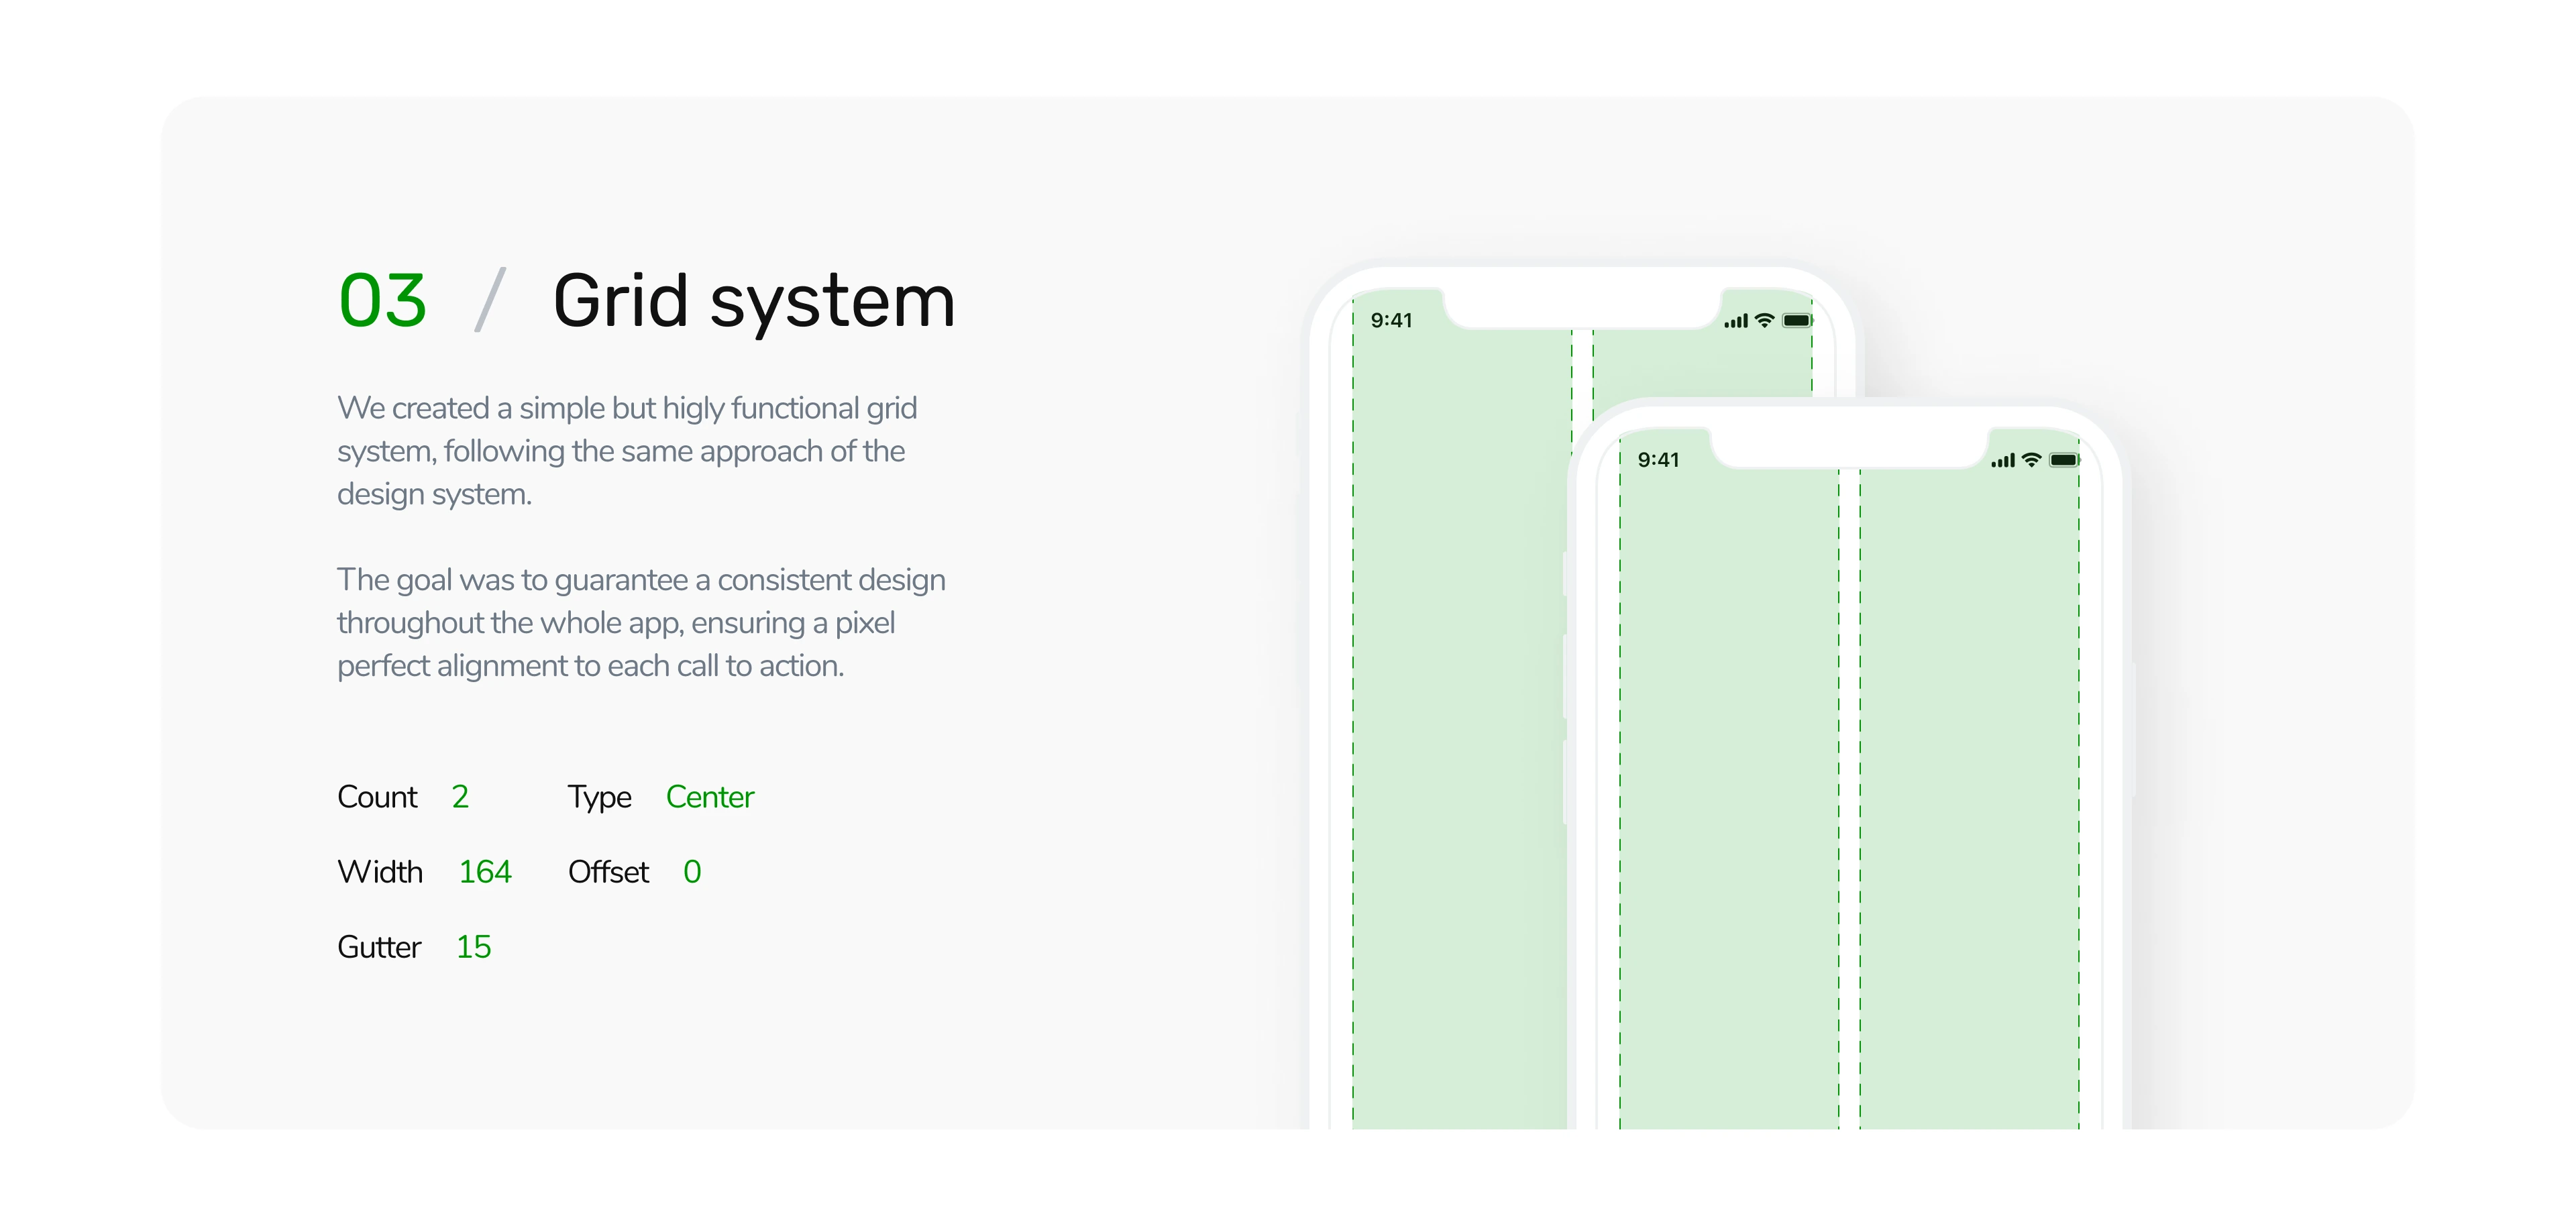Select the paragraph starting "The goal was to guarantee"
This screenshot has width=2576, height=1226.
pyautogui.click(x=641, y=622)
